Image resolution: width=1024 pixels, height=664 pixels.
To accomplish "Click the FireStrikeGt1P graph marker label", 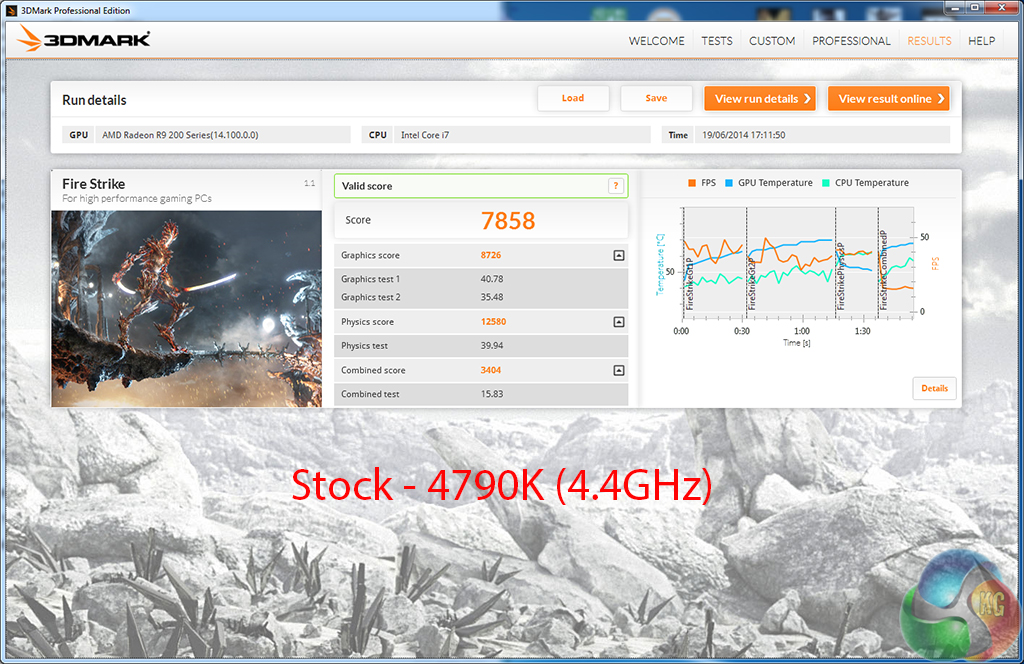I will pyautogui.click(x=690, y=283).
